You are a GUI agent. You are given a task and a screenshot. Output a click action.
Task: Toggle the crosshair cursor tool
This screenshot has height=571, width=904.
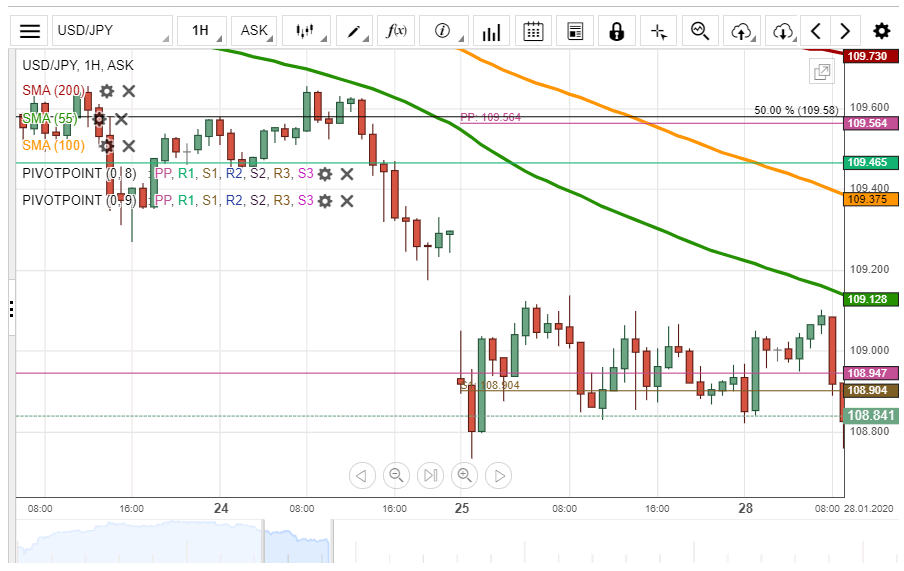click(x=658, y=31)
